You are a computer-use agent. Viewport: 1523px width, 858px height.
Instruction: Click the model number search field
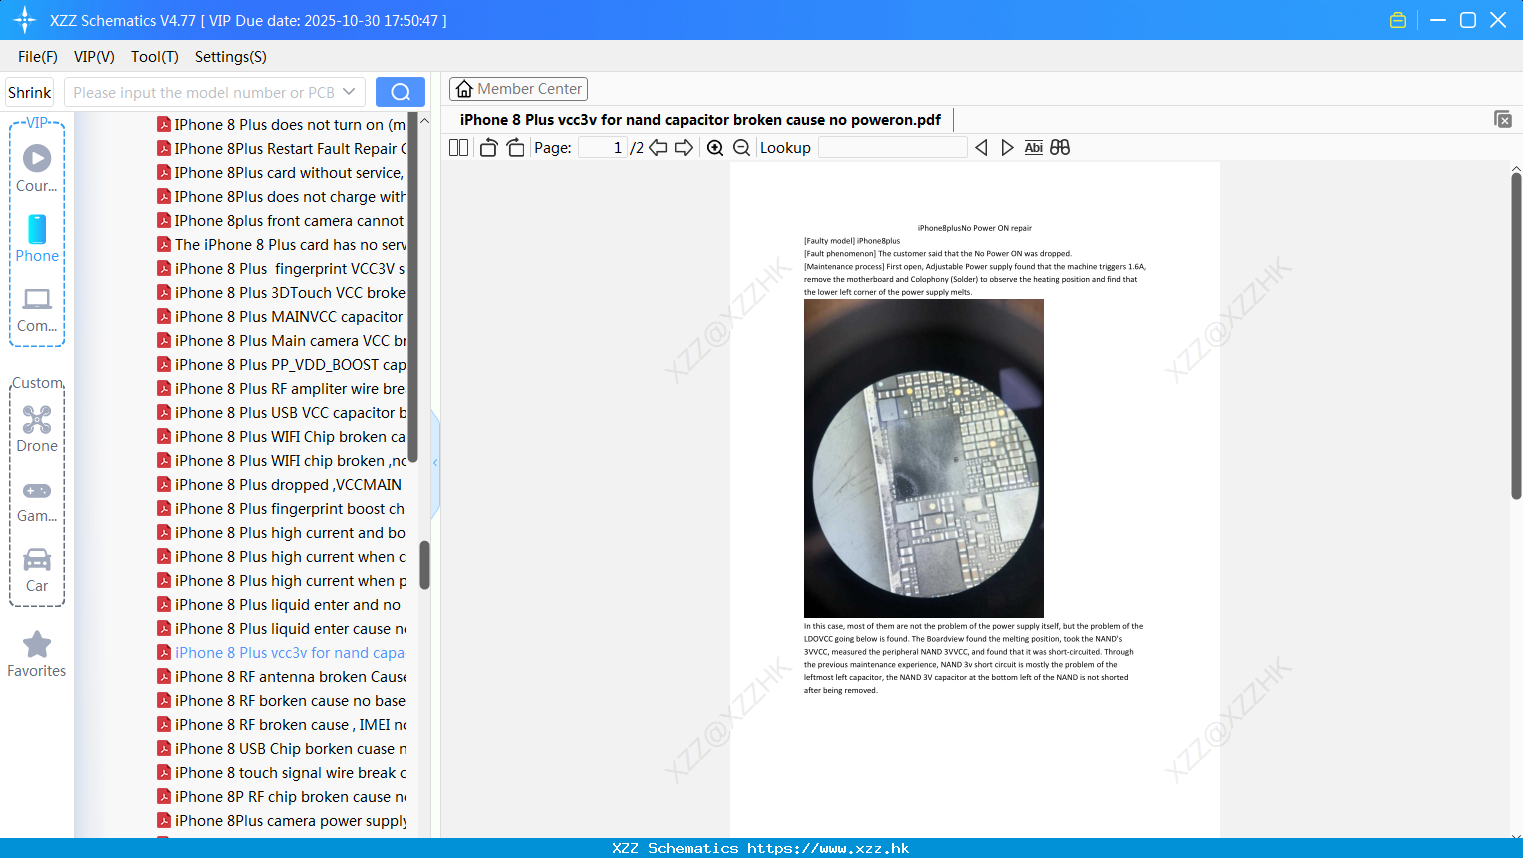[x=204, y=92]
